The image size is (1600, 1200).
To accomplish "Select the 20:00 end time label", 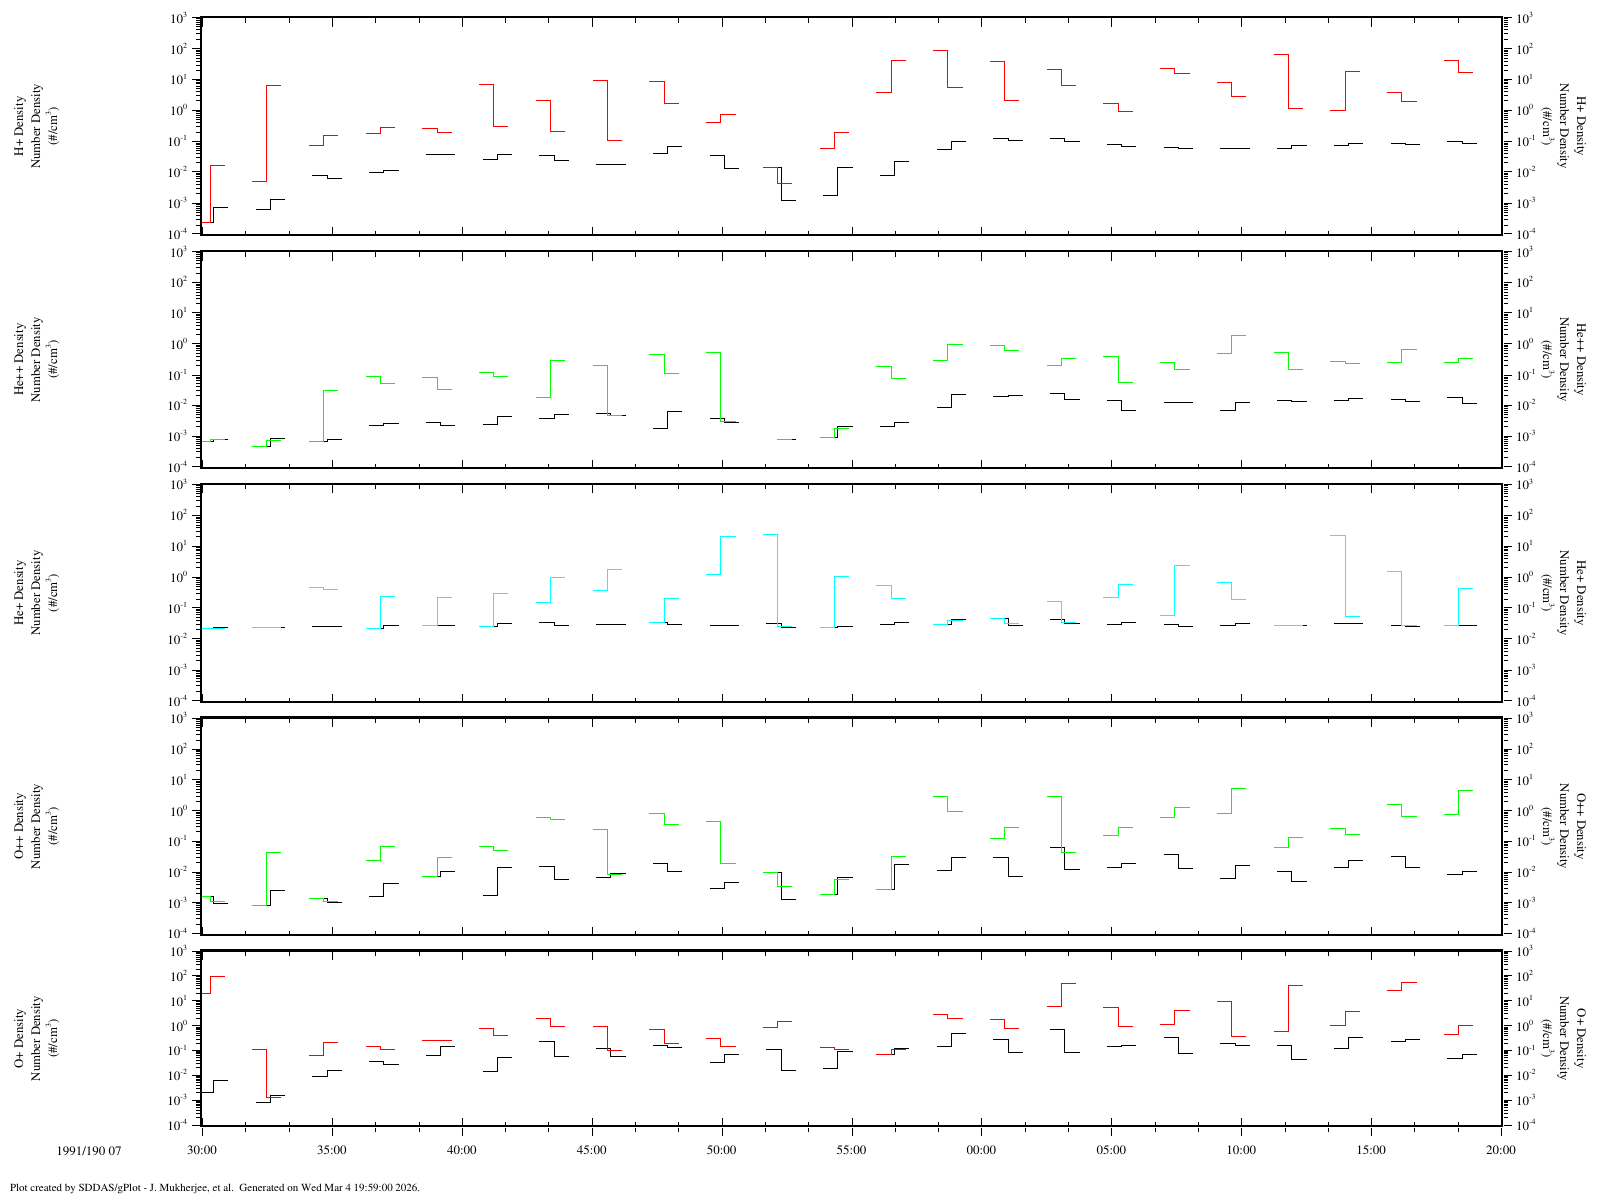I will pyautogui.click(x=1501, y=1150).
